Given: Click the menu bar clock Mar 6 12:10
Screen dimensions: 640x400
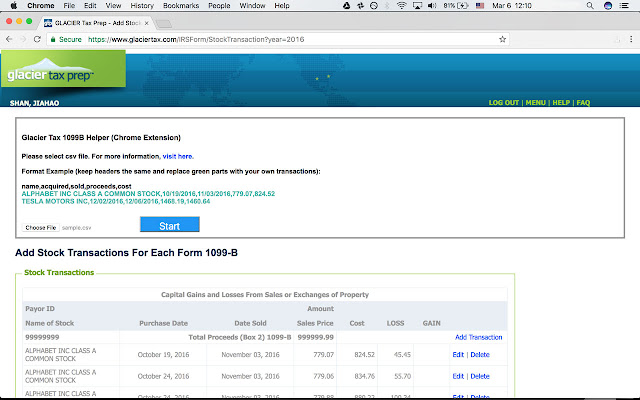Looking at the screenshot, I should click(x=512, y=6).
